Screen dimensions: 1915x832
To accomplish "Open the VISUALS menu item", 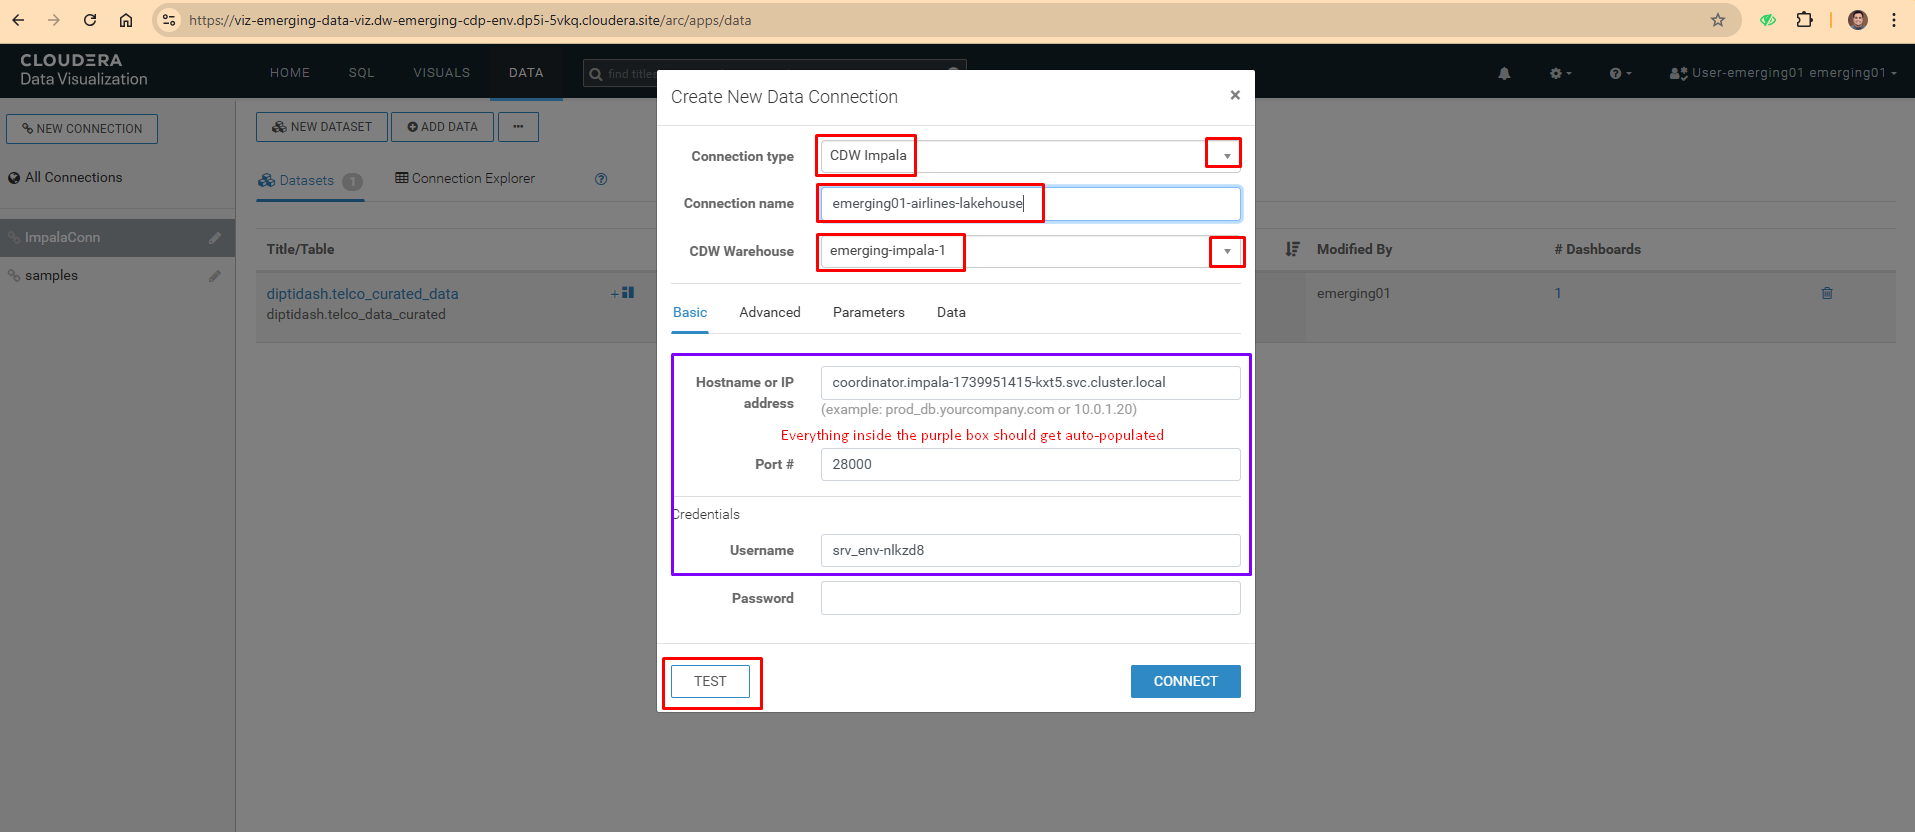I will click(442, 73).
